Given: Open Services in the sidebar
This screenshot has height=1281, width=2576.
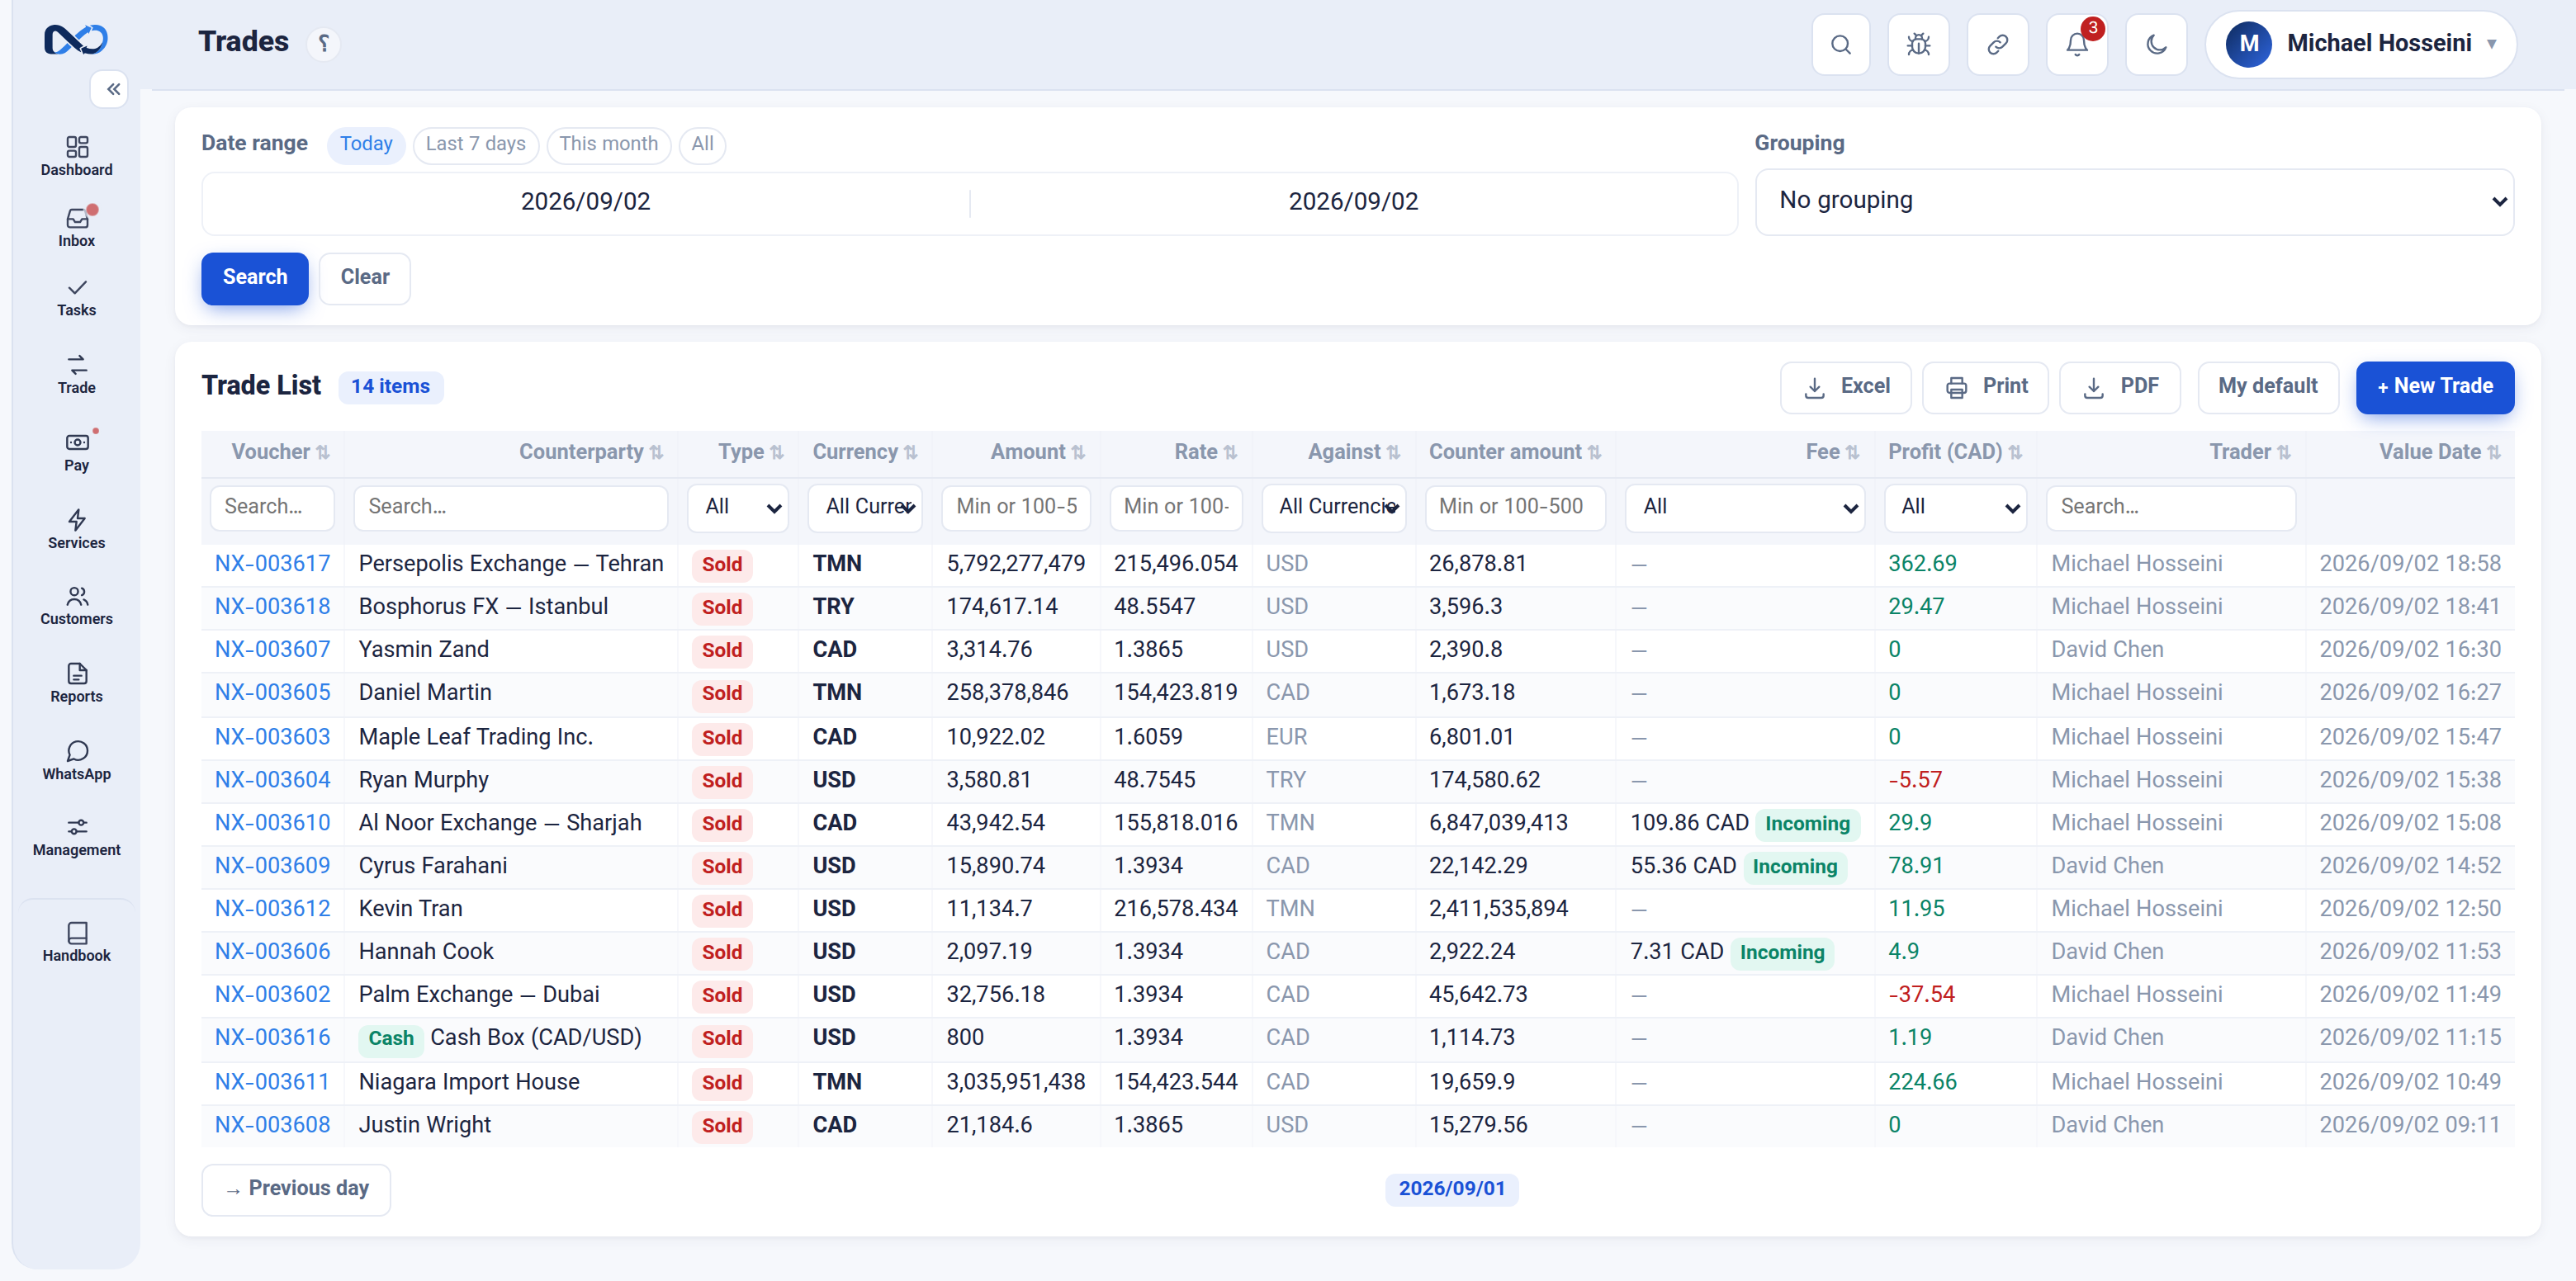Looking at the screenshot, I should click(x=76, y=530).
